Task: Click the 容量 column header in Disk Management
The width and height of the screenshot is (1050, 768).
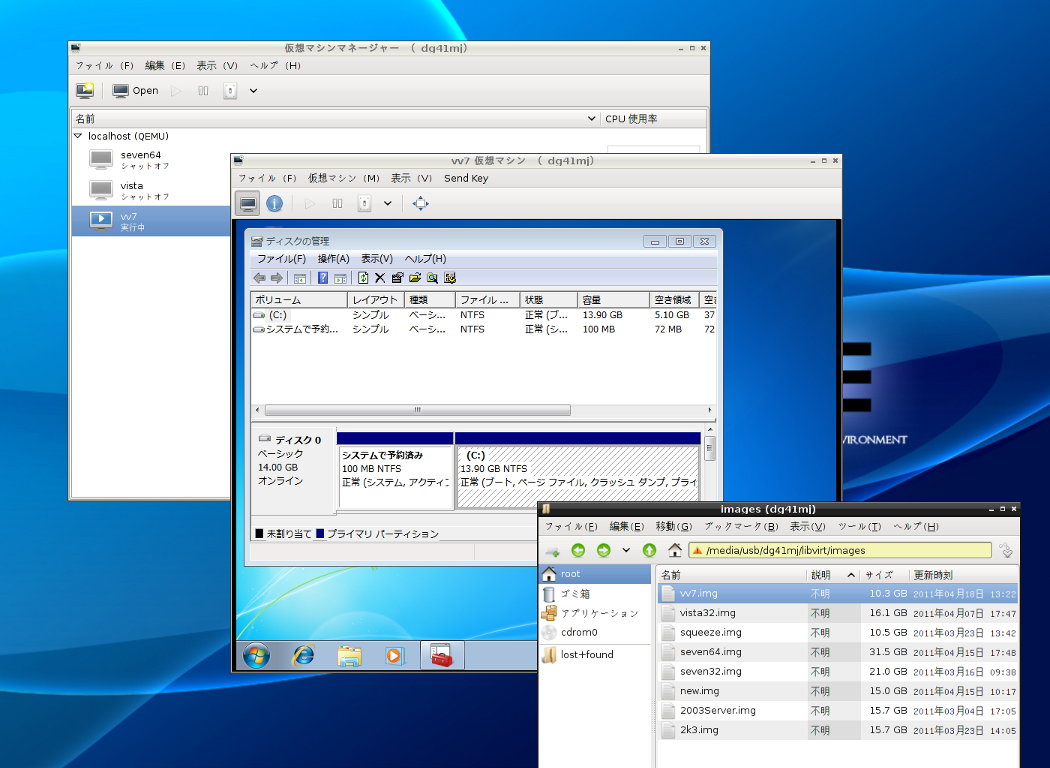Action: (613, 300)
